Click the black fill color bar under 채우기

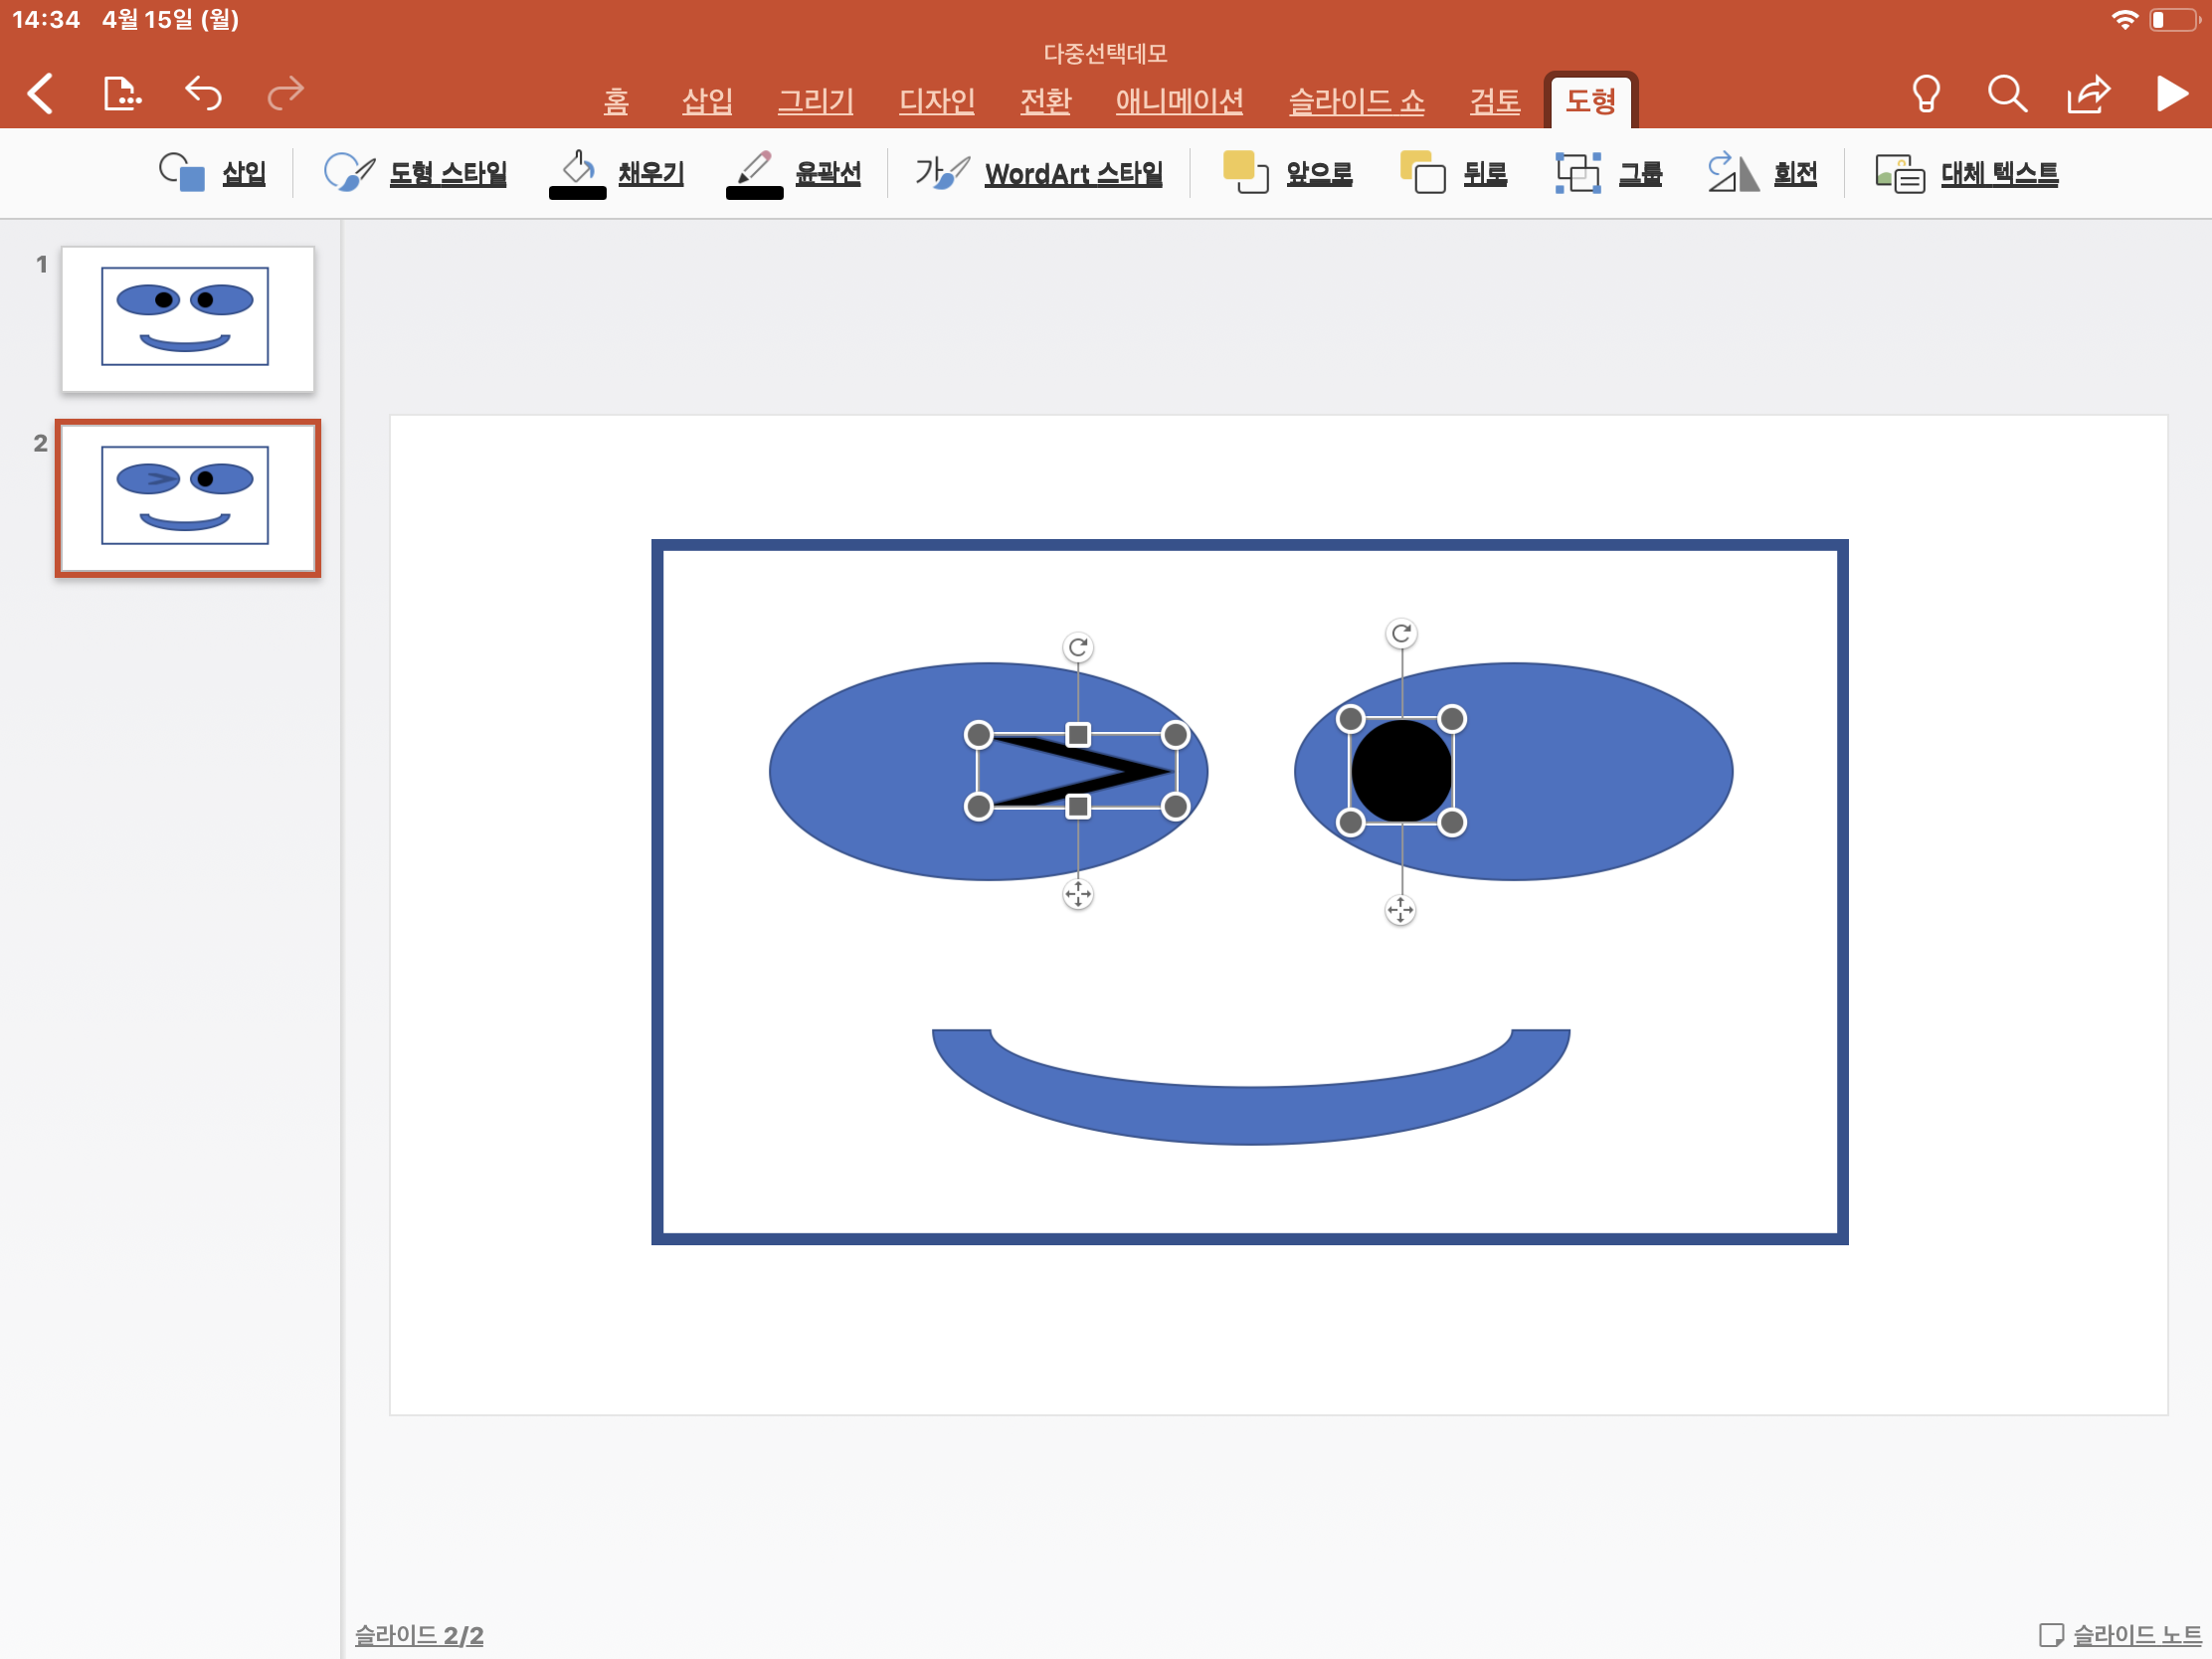pyautogui.click(x=578, y=193)
